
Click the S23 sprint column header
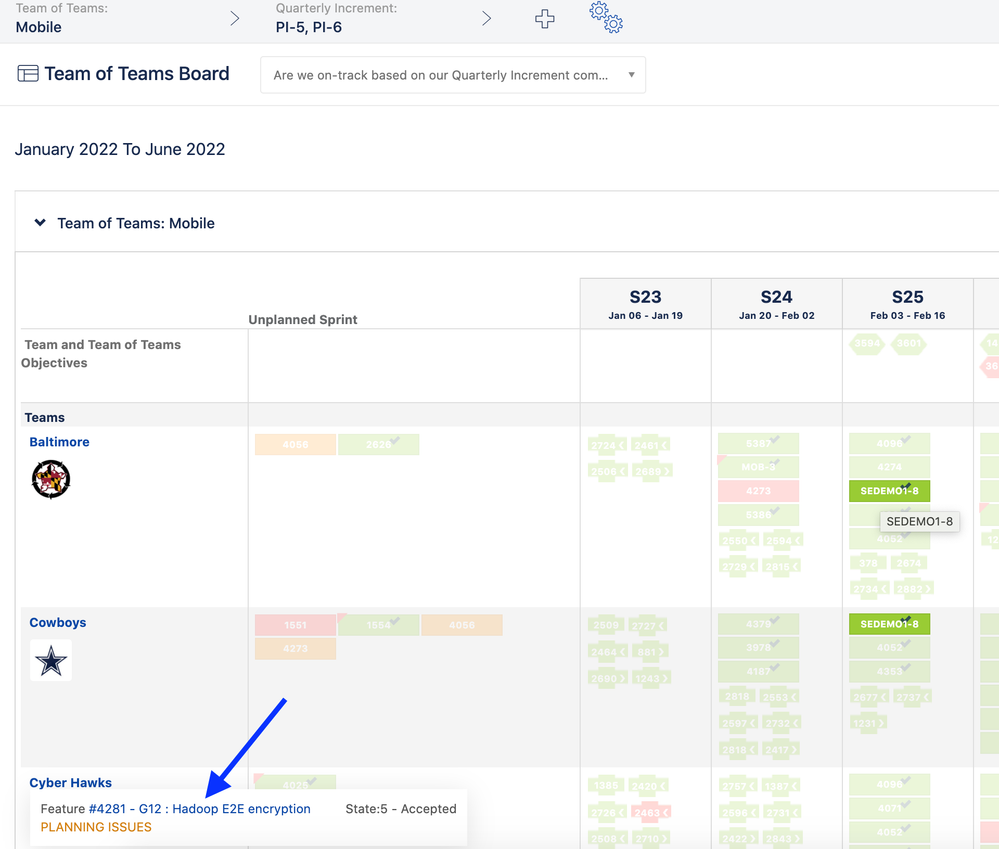[645, 304]
